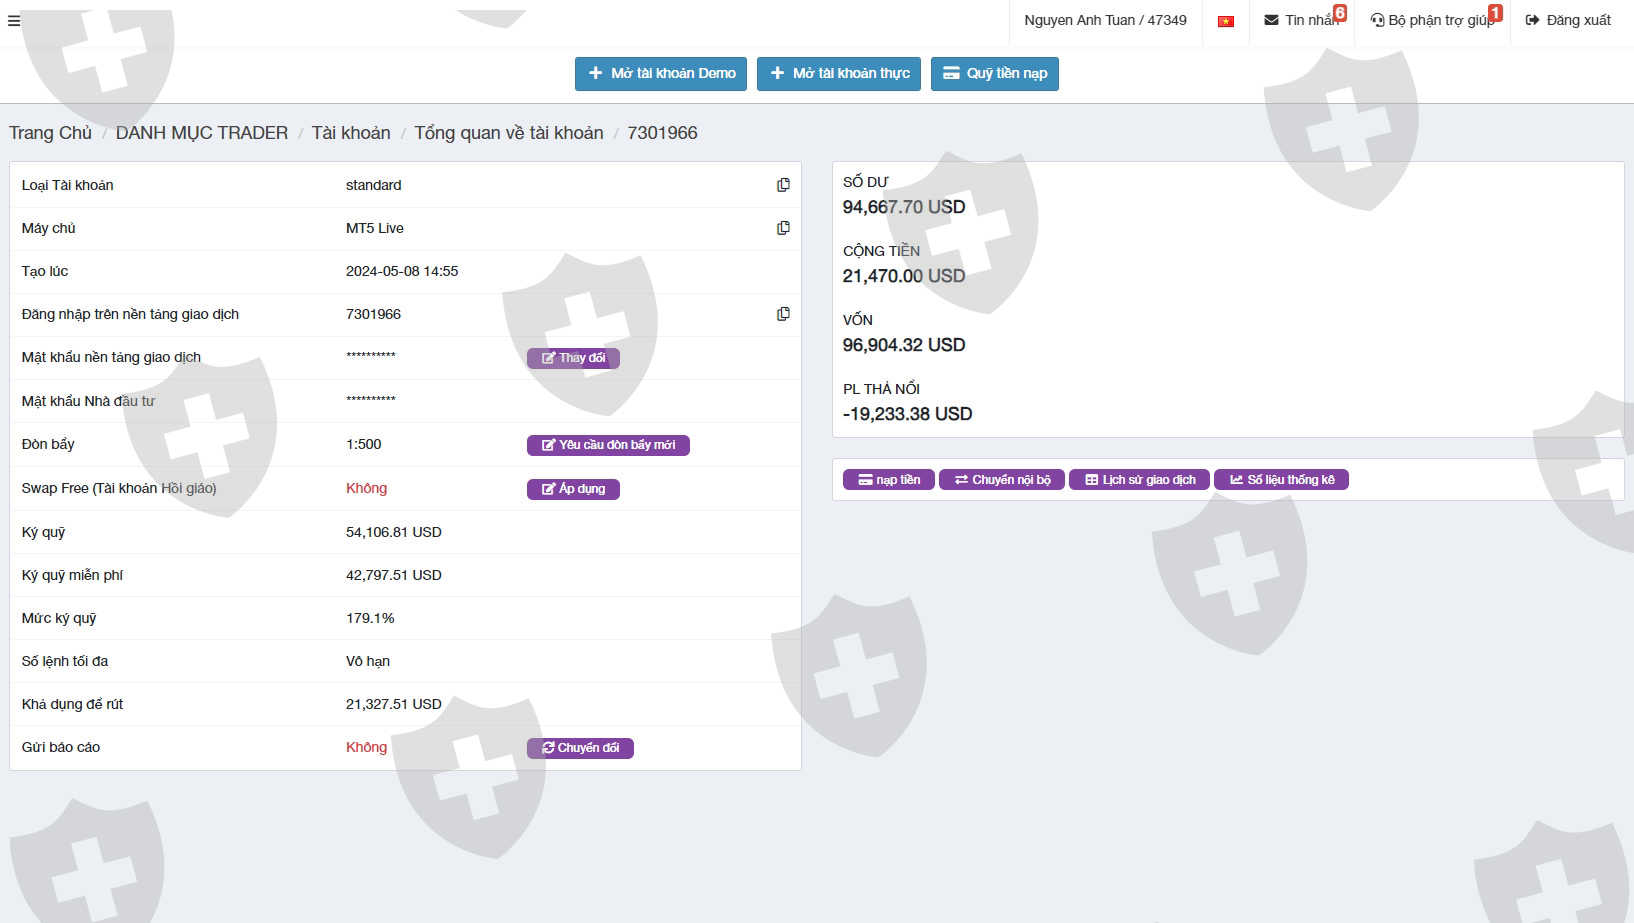Open Tin nhắn messages inbox
This screenshot has height=923, width=1634.
(1302, 20)
